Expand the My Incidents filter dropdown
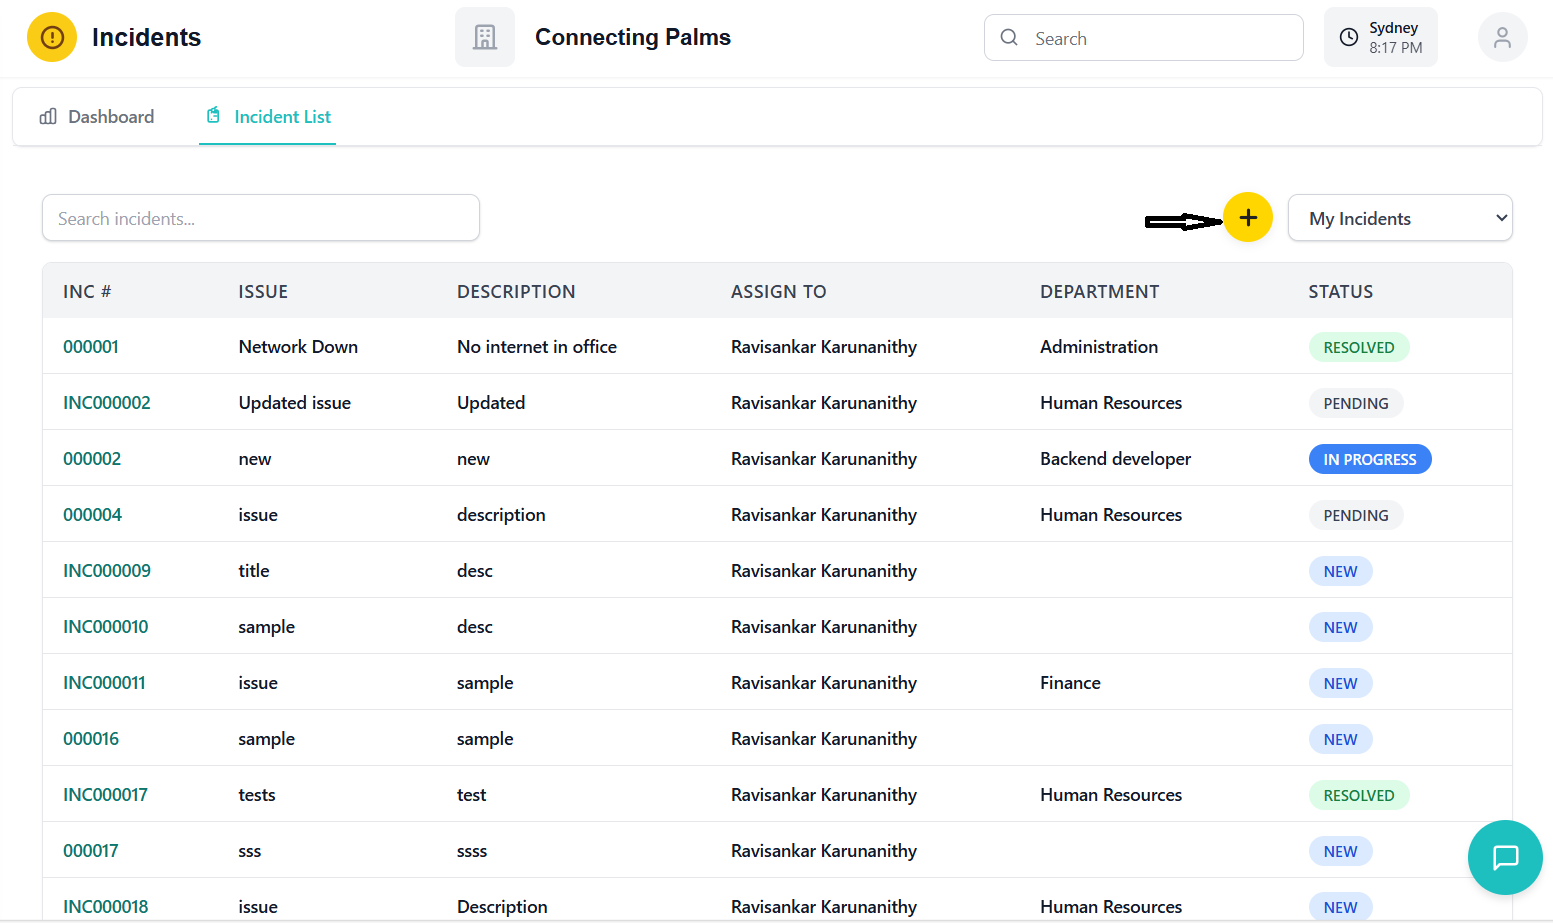This screenshot has width=1553, height=923. tap(1399, 218)
